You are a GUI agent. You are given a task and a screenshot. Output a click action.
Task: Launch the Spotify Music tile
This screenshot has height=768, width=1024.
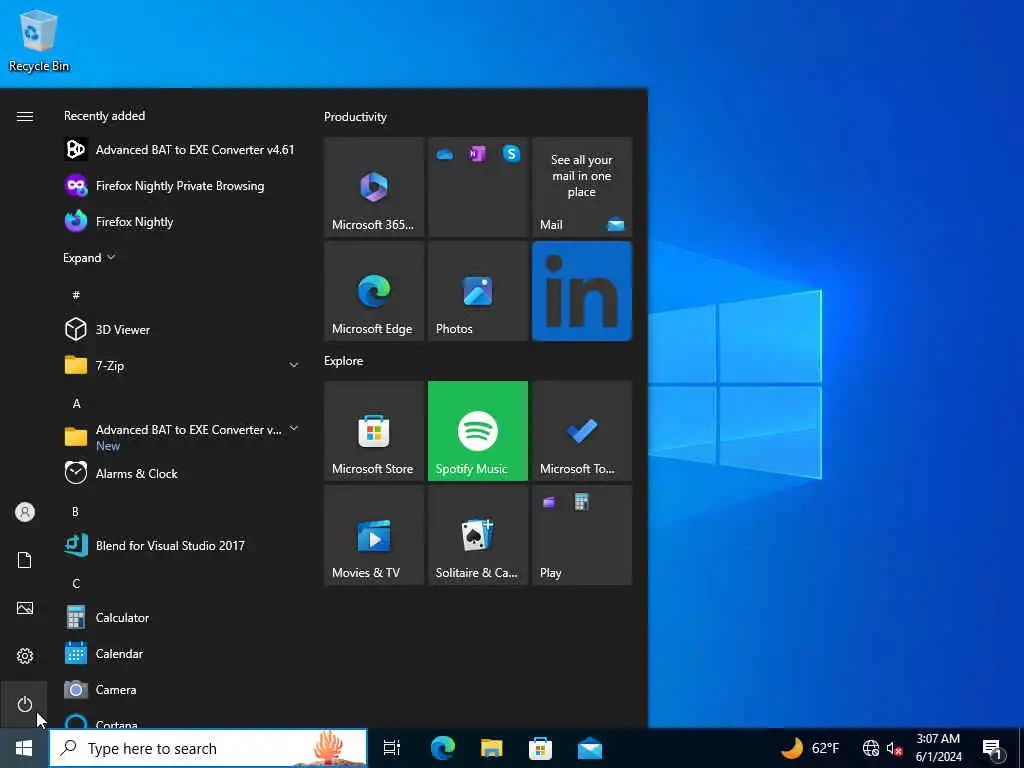pos(477,430)
